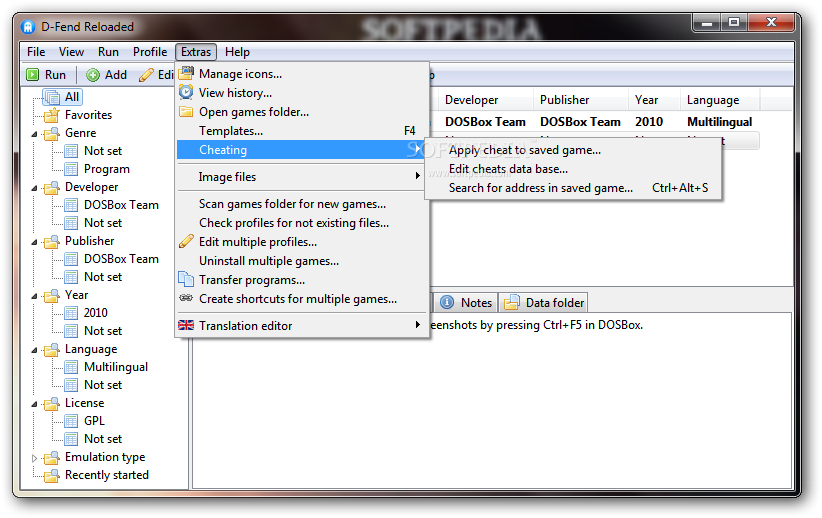The height and width of the screenshot is (518, 822).
Task: Collapse the Publisher tree node
Action: coord(35,242)
